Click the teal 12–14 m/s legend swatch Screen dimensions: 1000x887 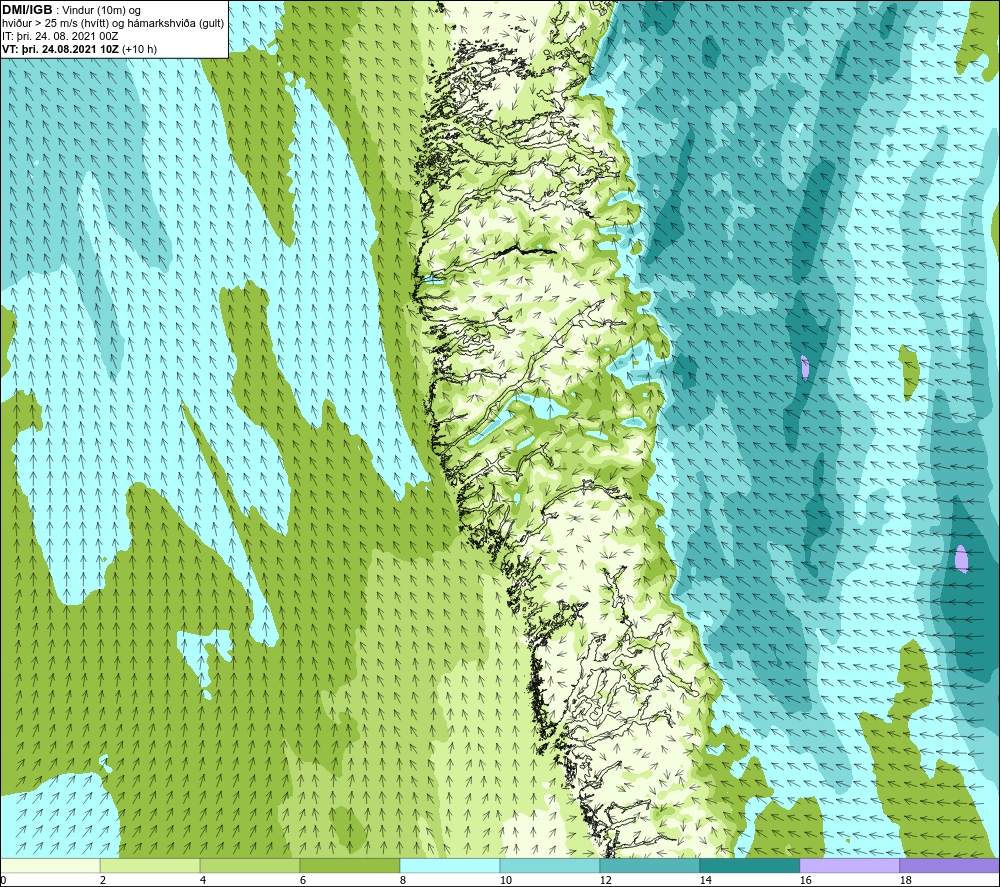pos(649,865)
